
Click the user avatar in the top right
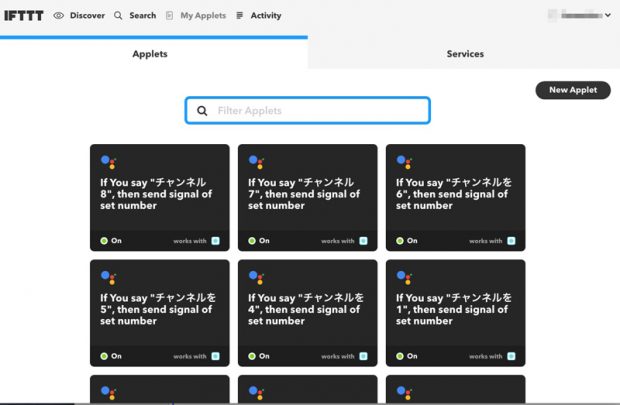(x=552, y=15)
